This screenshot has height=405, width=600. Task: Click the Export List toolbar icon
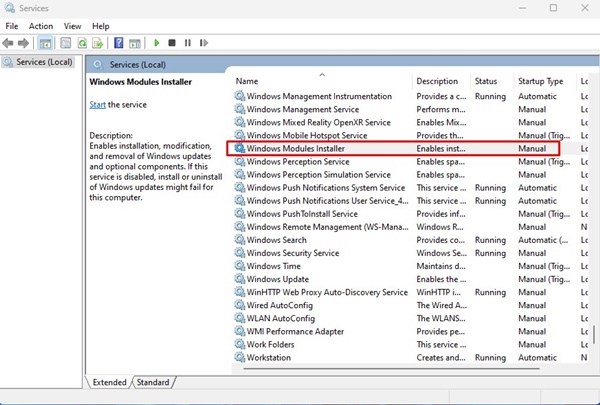click(98, 43)
